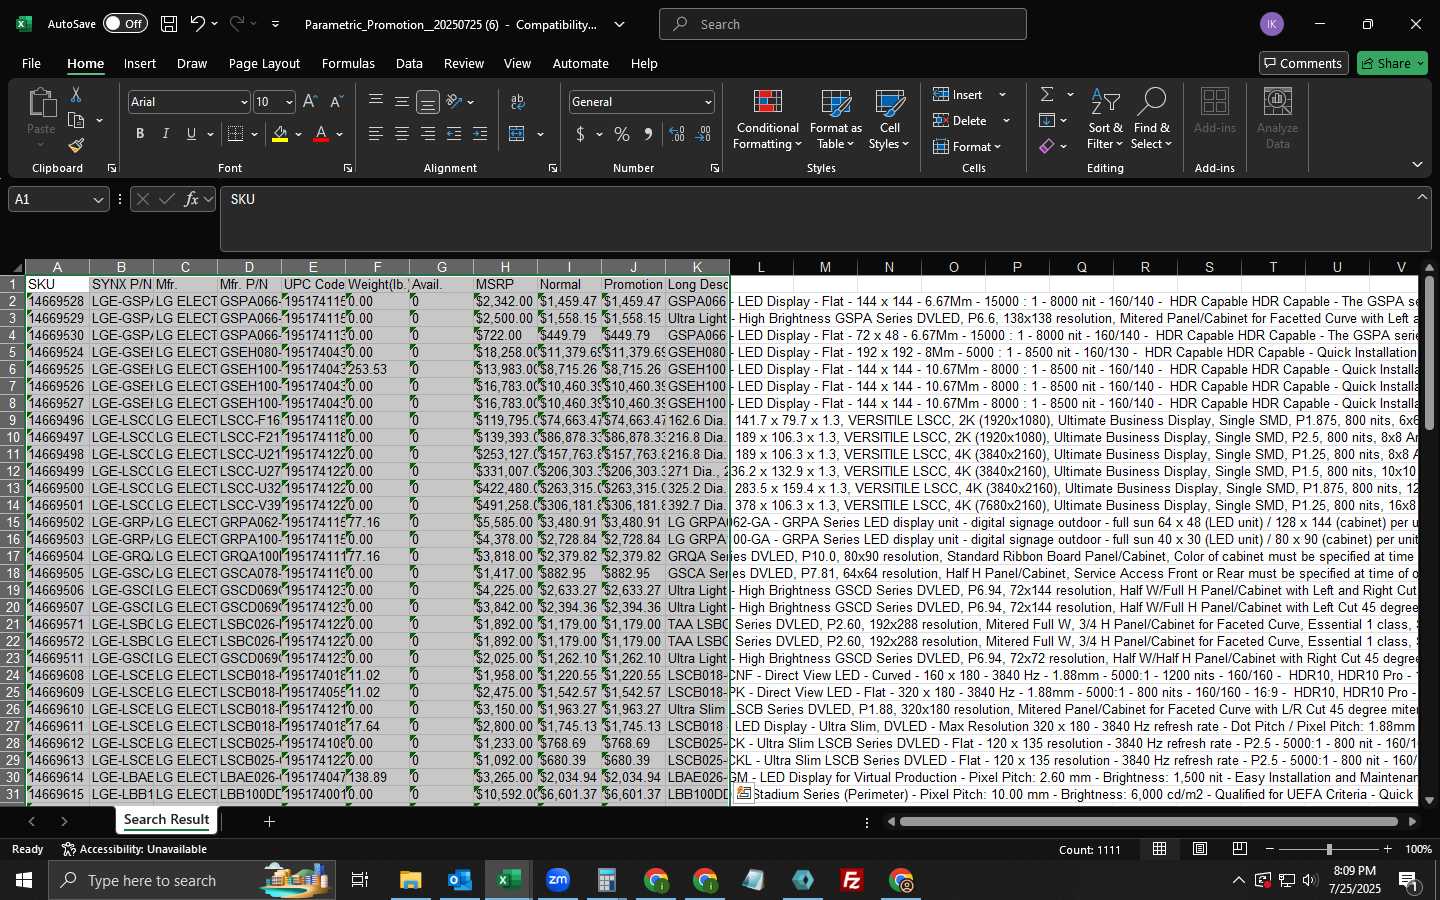Toggle Underline formatting
The height and width of the screenshot is (900, 1440).
[x=191, y=134]
